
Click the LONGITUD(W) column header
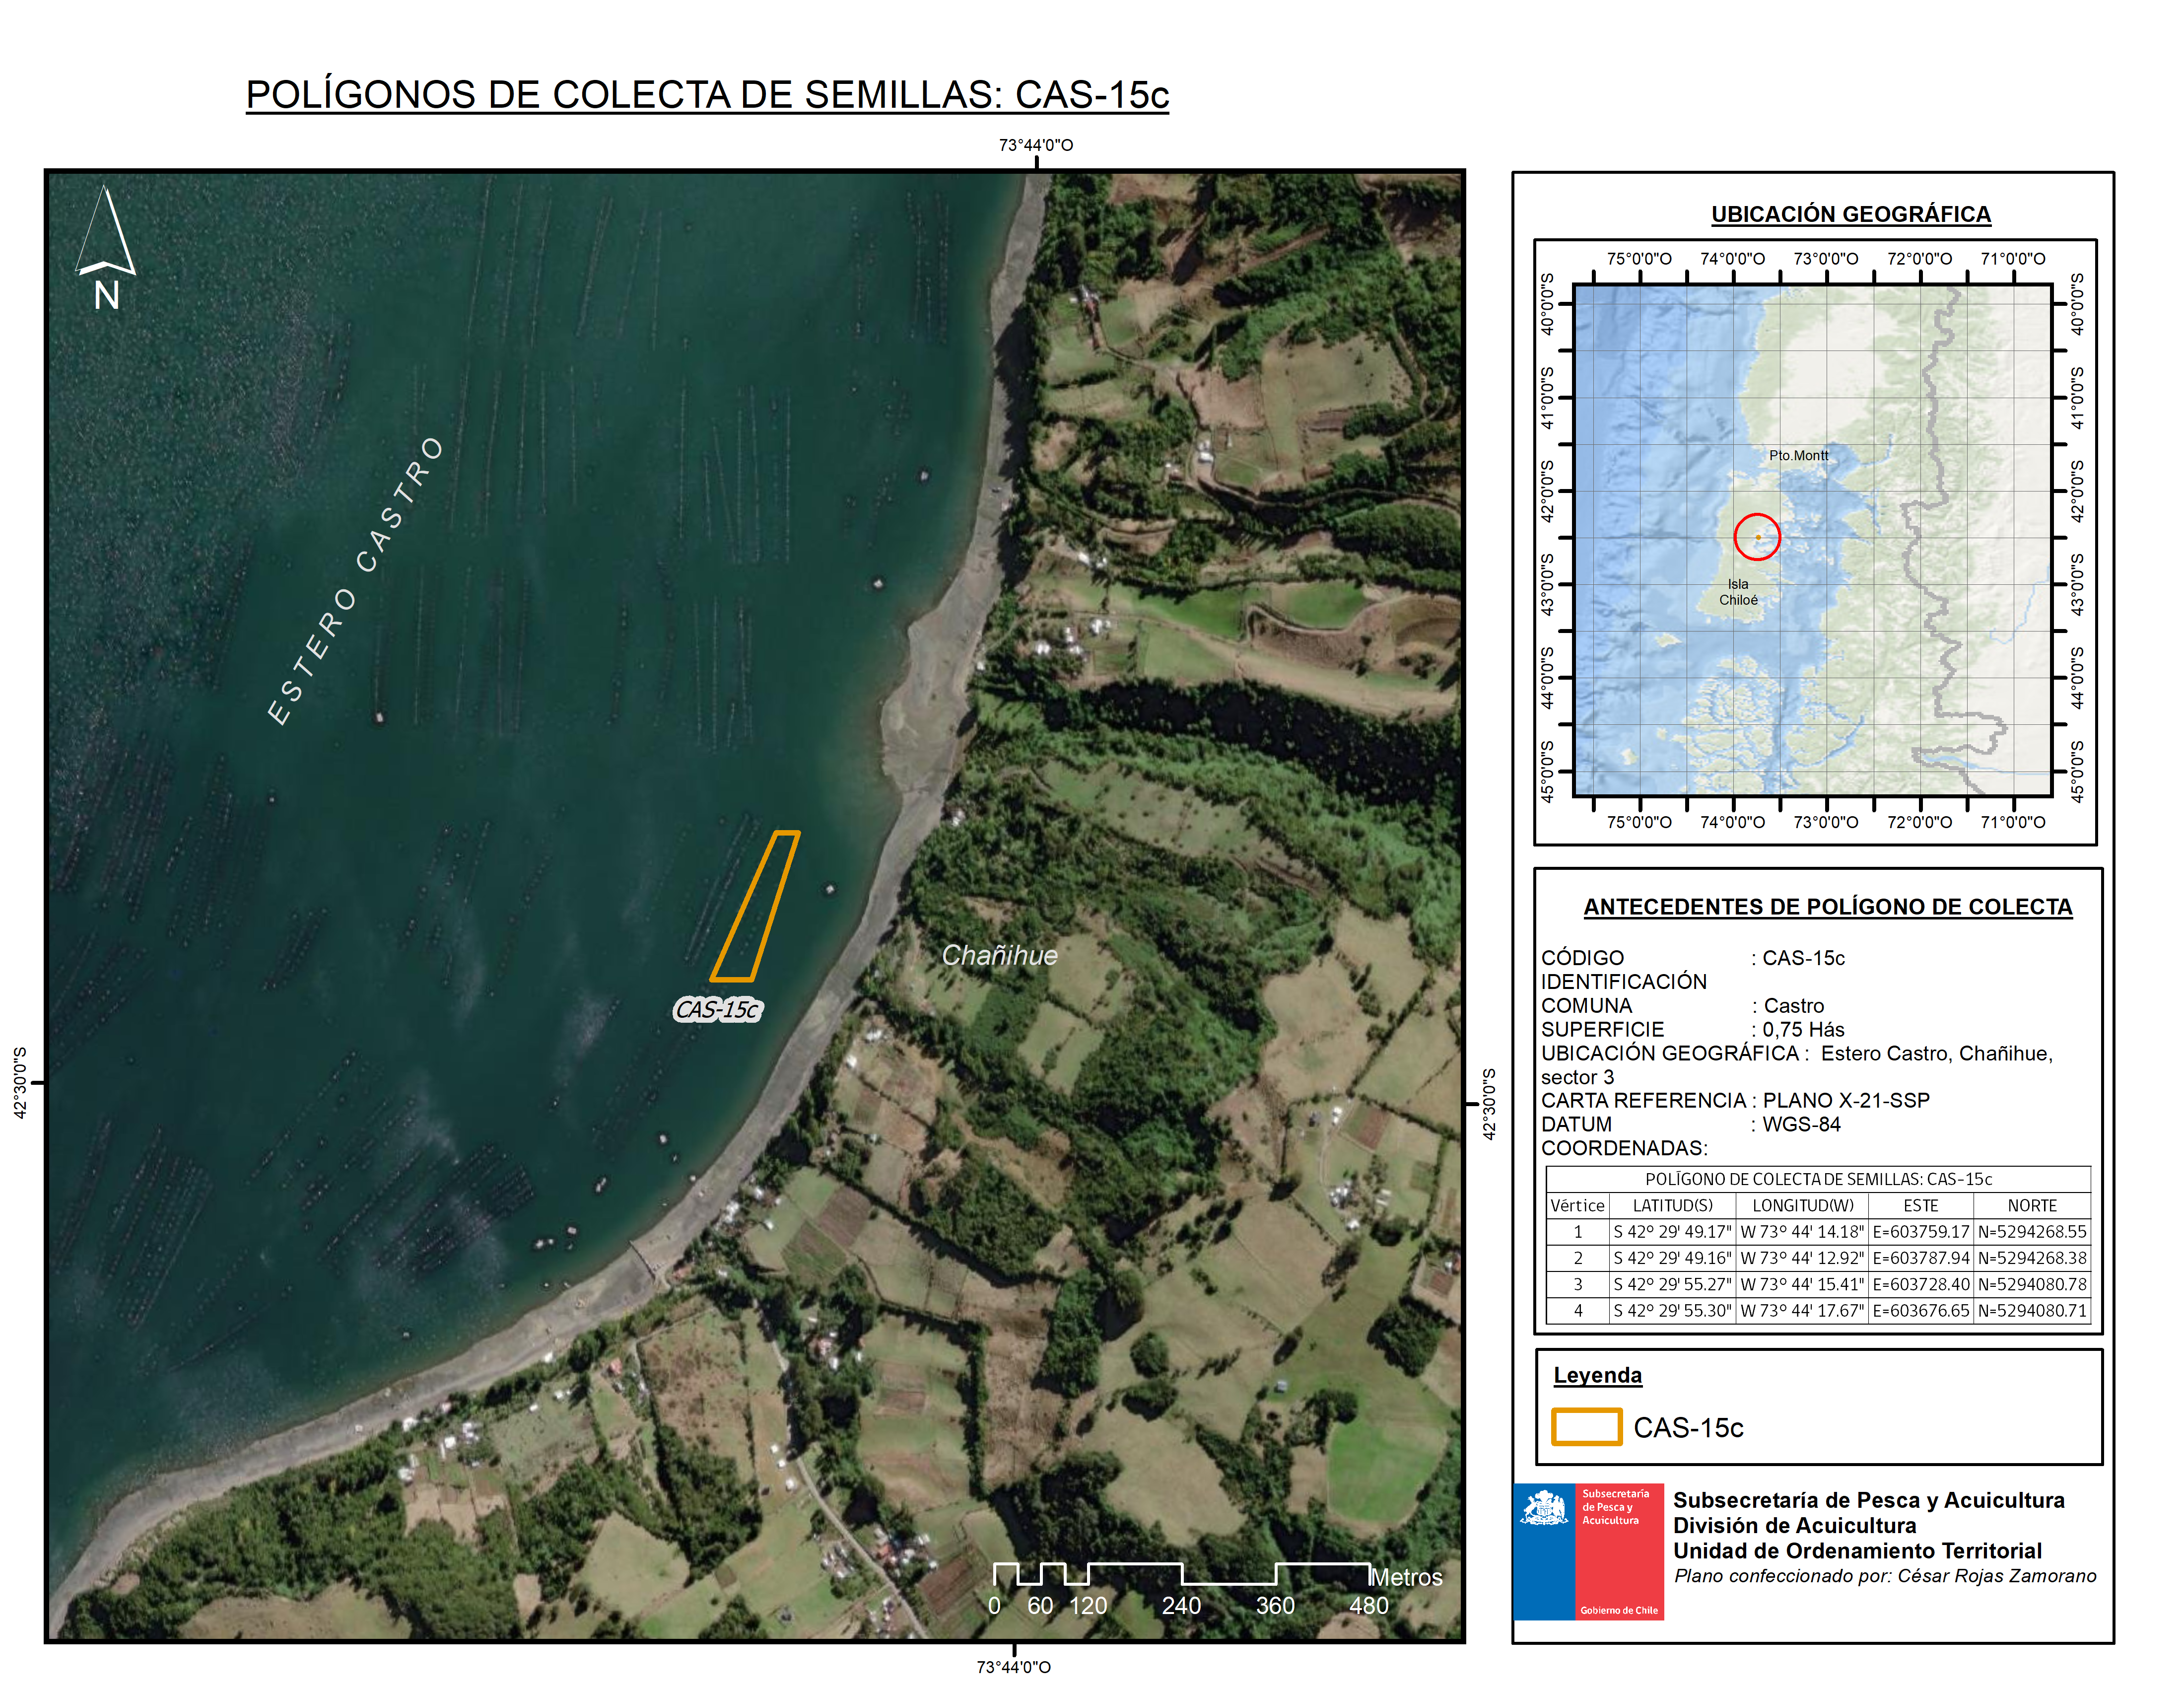tap(1802, 1206)
